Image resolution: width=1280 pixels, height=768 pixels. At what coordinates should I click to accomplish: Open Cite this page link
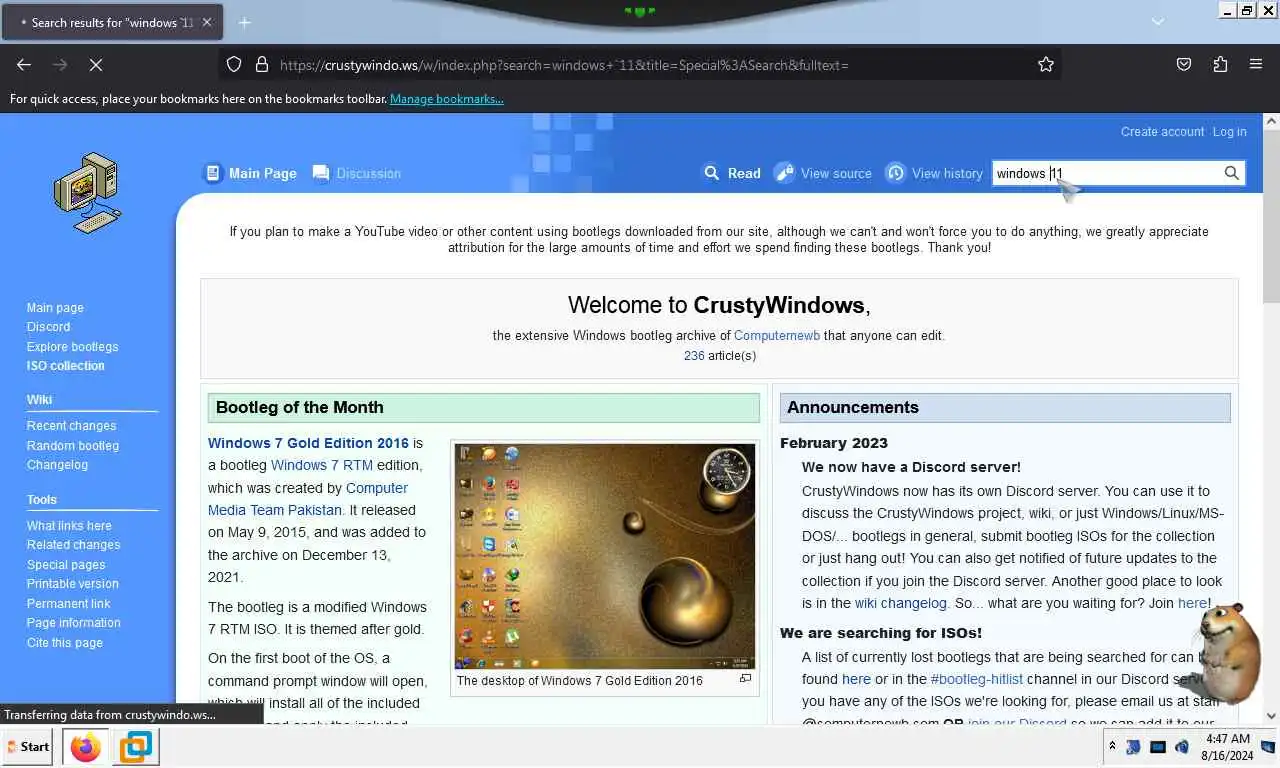[x=64, y=643]
